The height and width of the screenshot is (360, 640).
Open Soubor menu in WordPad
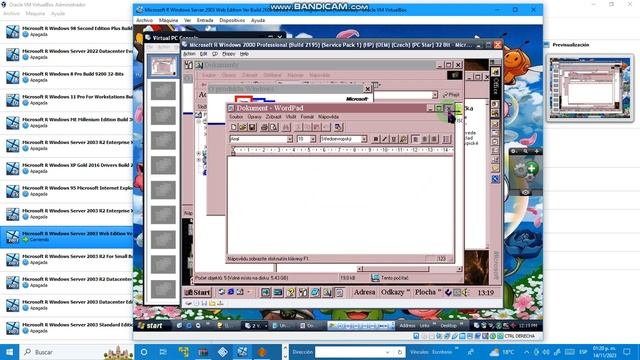click(236, 117)
